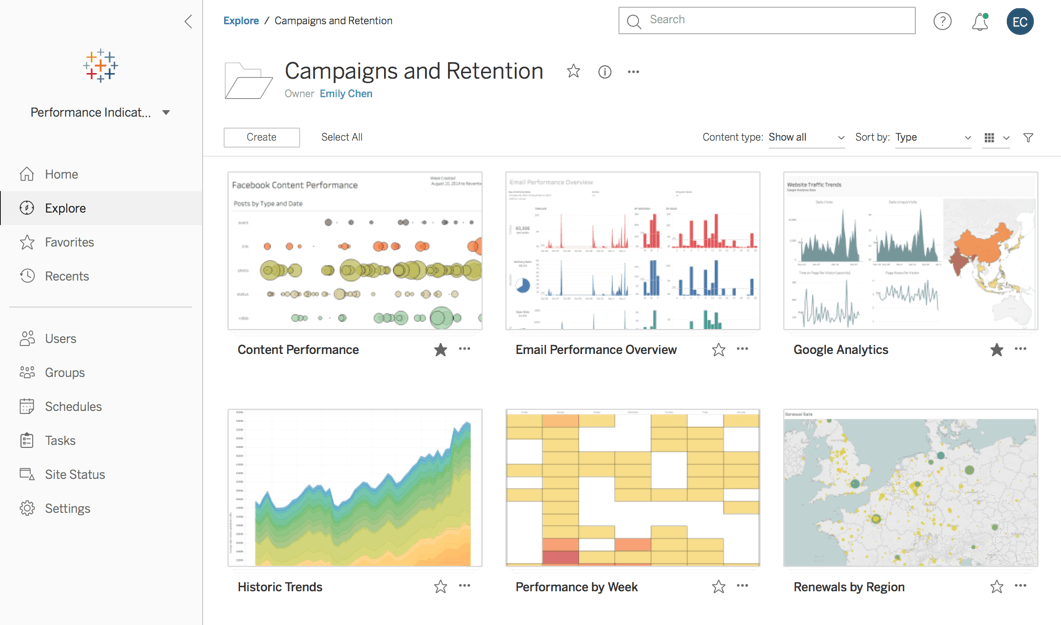Screen dimensions: 1061x625
Task: Unfavorite the Google Analytics workbook
Action: (x=996, y=350)
